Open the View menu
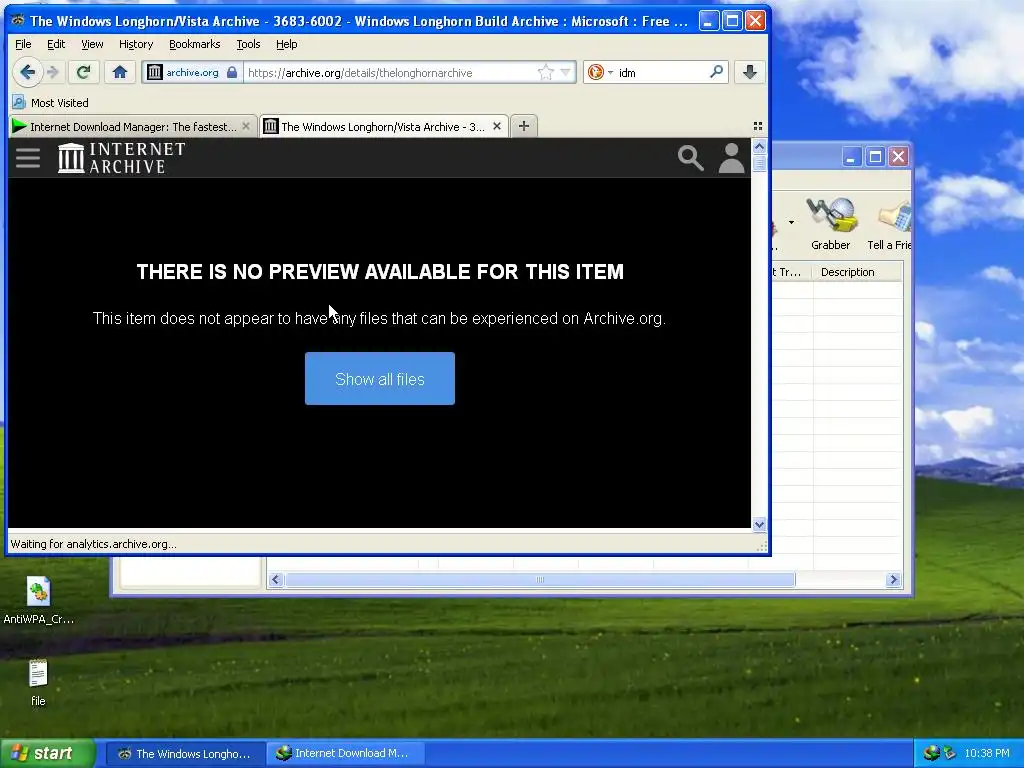 click(92, 44)
